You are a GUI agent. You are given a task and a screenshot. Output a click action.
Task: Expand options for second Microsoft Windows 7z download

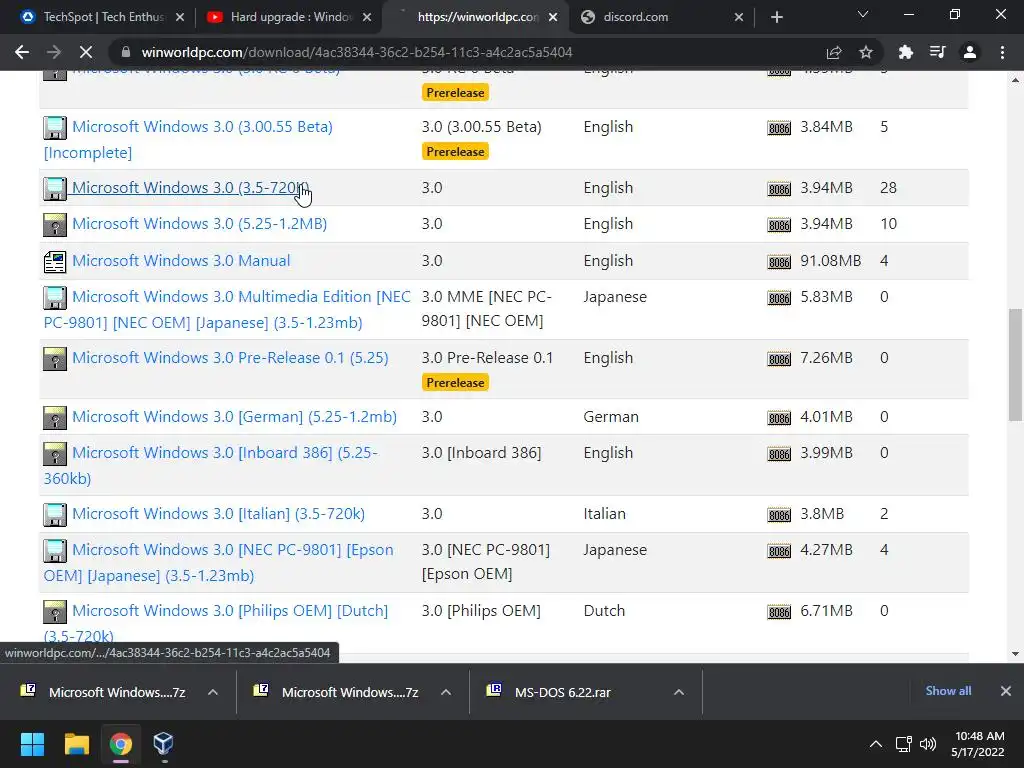[x=446, y=692]
